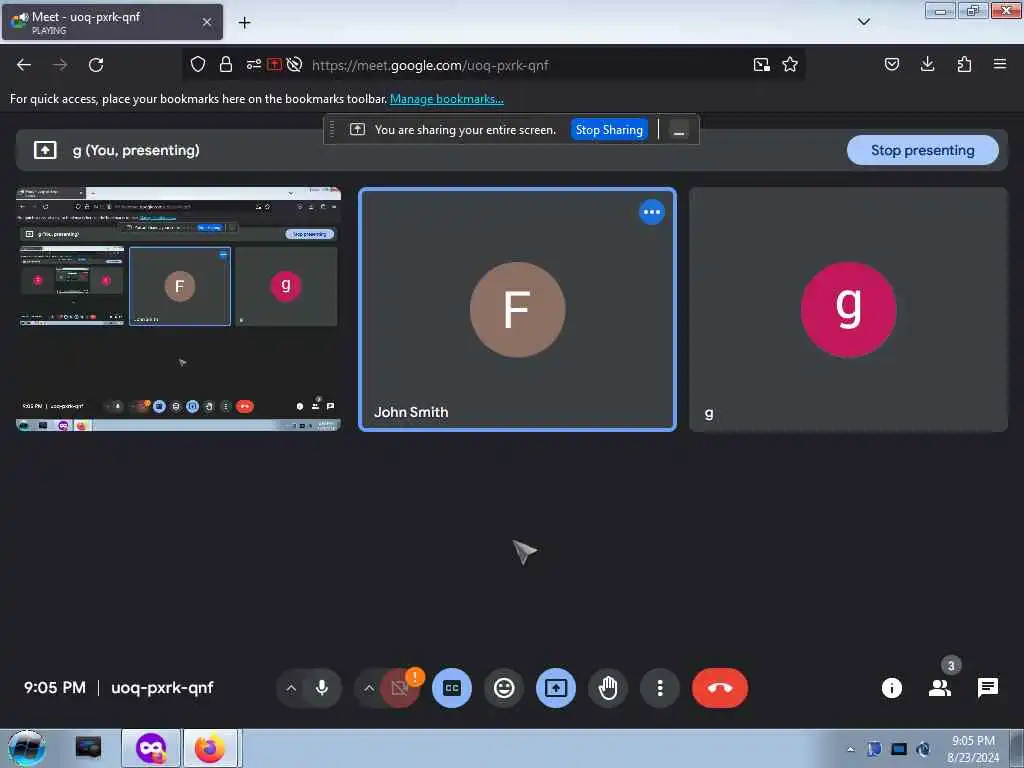1024x768 pixels.
Task: Click the present now screen share button
Action: (x=556, y=688)
